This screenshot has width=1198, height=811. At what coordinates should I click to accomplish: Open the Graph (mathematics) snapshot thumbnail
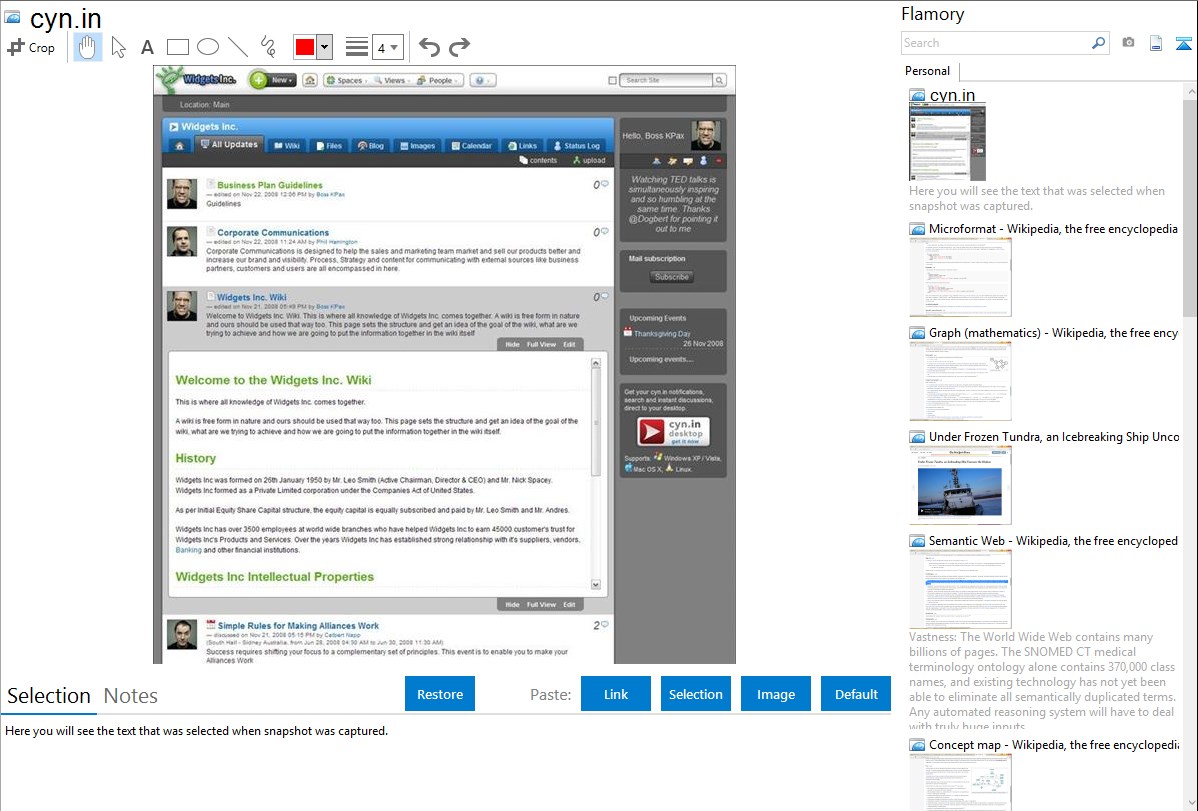pos(960,381)
